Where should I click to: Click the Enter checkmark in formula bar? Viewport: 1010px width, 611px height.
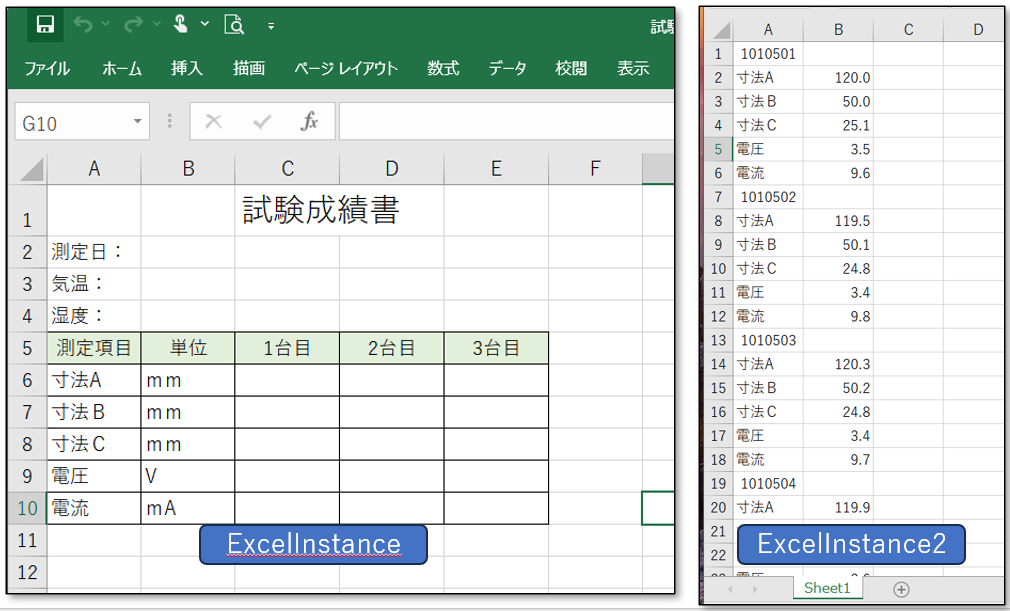pyautogui.click(x=262, y=122)
